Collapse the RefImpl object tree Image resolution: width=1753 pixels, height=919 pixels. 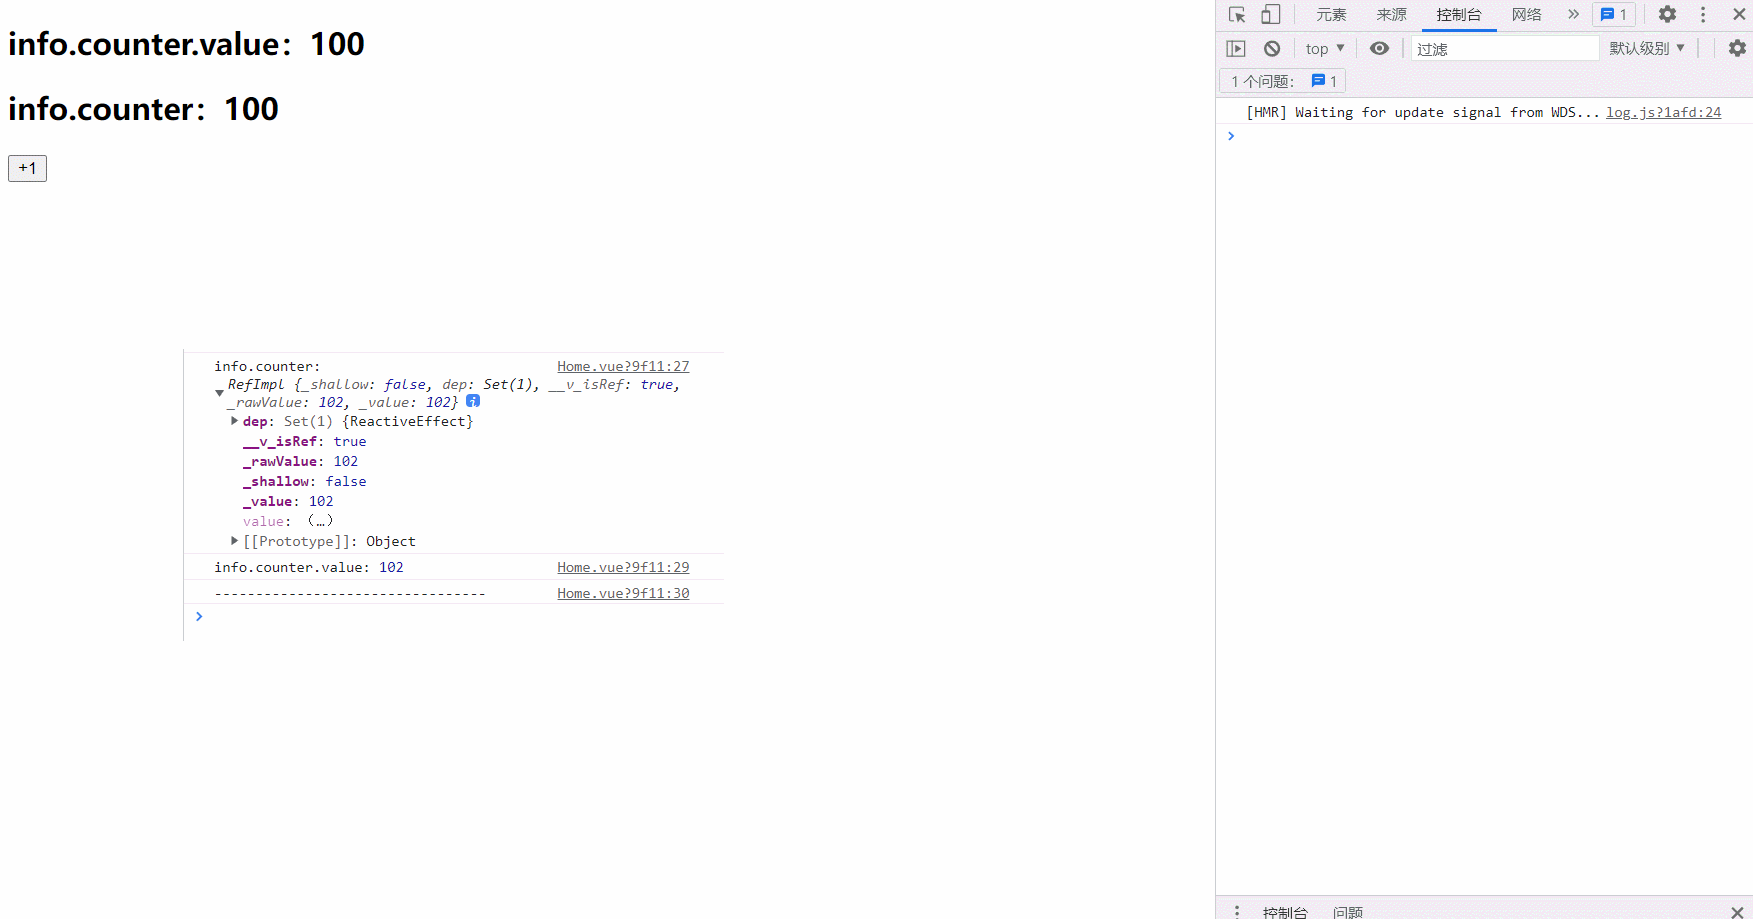[x=219, y=393]
